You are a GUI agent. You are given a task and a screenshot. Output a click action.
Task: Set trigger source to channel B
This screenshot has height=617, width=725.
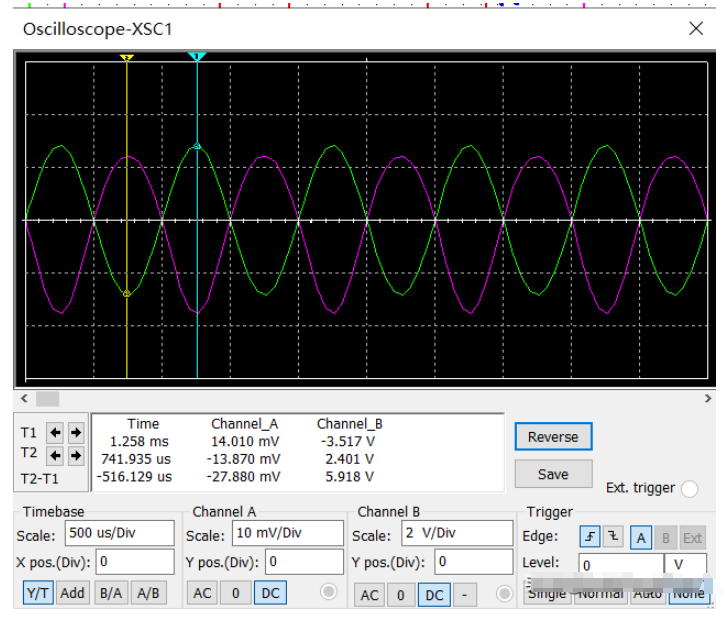(x=666, y=538)
